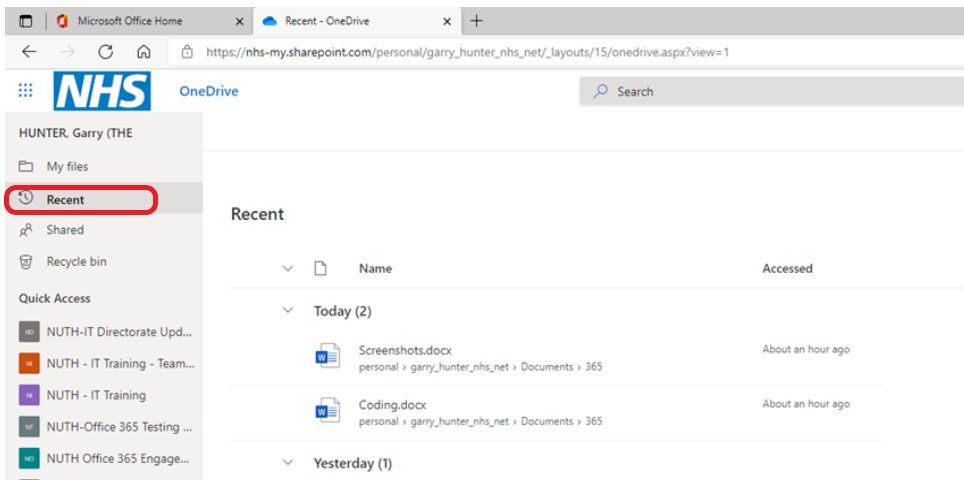Collapse all groups using header chevron
This screenshot has width=964, height=480.
(x=288, y=269)
